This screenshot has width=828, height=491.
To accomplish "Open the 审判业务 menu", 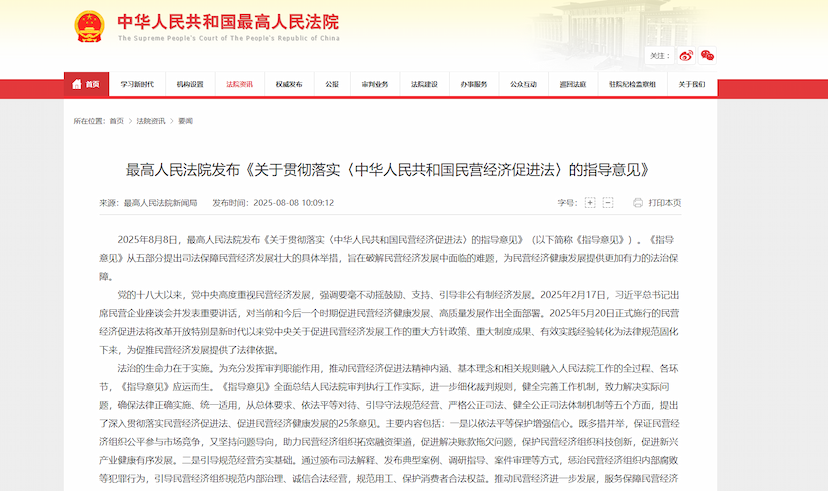I will click(375, 84).
